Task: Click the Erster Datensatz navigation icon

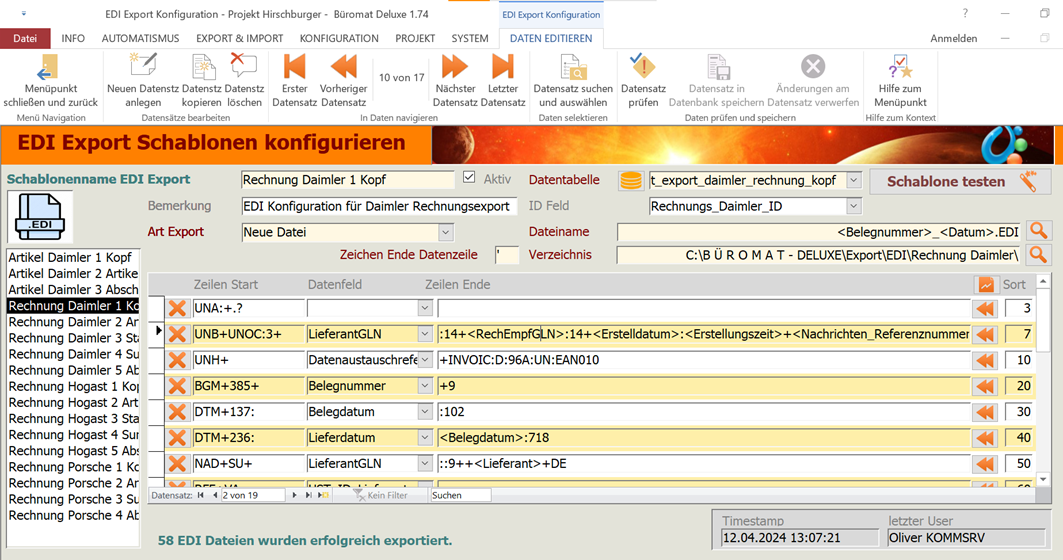Action: coord(294,67)
